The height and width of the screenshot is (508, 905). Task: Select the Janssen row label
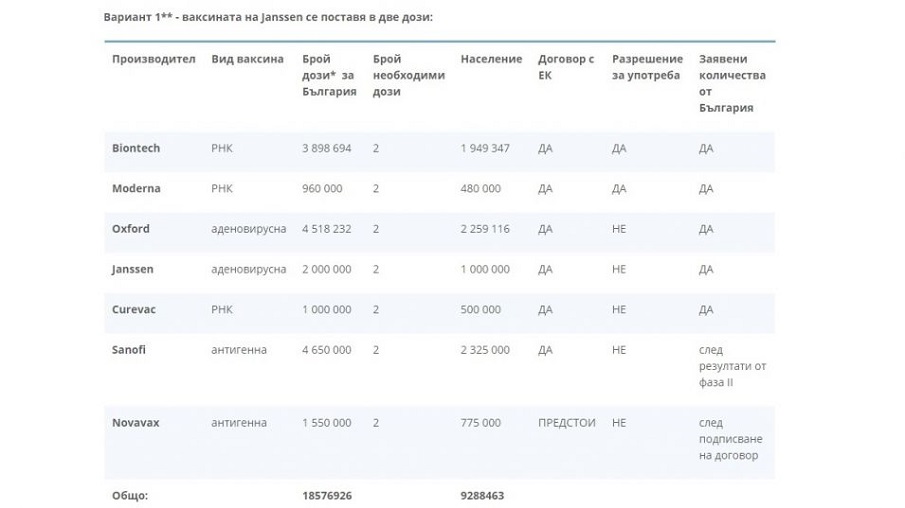pos(133,269)
